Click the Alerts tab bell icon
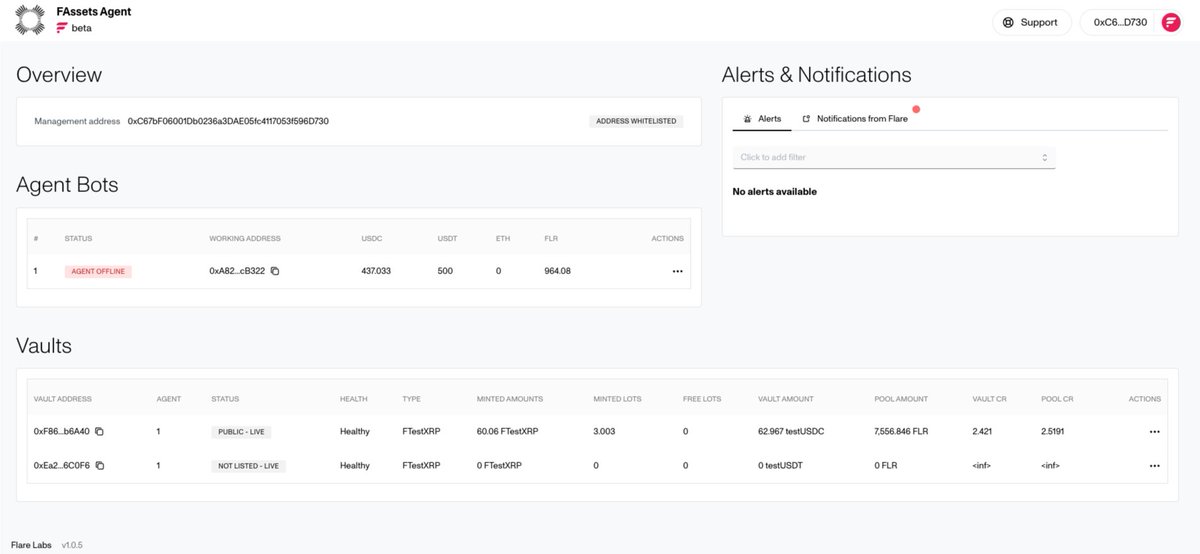This screenshot has width=1200, height=554. click(748, 118)
